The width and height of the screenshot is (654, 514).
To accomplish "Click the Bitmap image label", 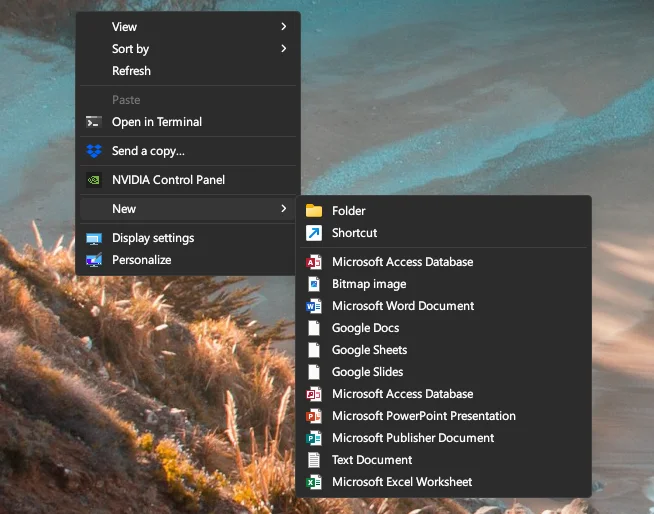I will tap(369, 284).
